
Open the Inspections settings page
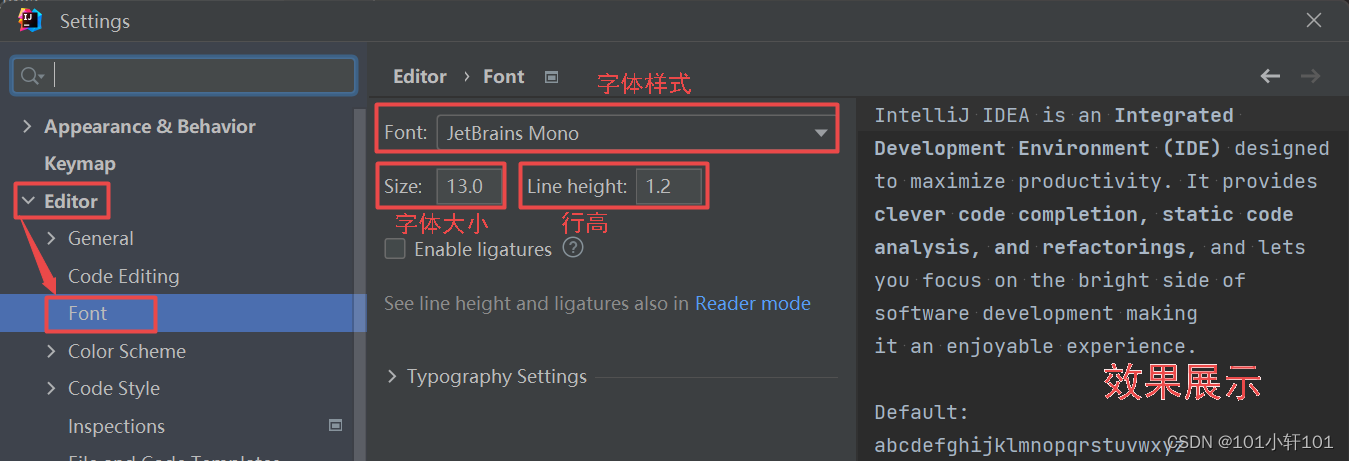click(x=116, y=427)
